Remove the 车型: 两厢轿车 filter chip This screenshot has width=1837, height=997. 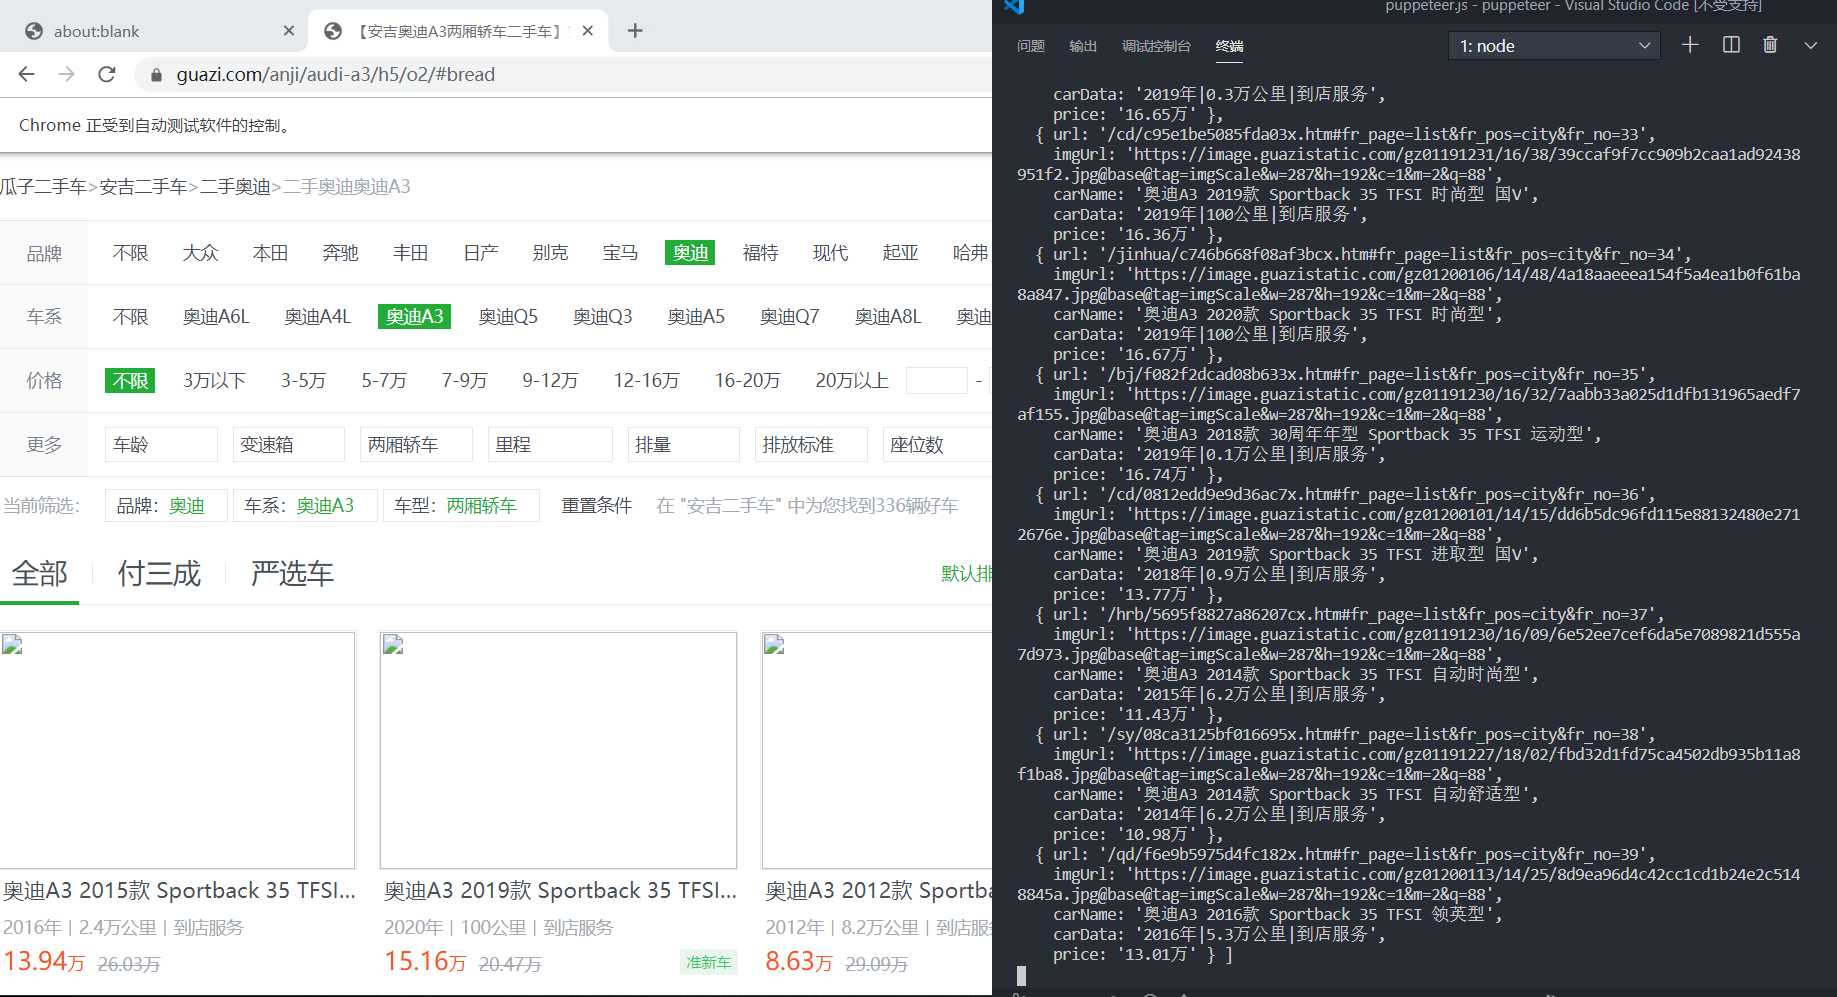pyautogui.click(x=461, y=506)
